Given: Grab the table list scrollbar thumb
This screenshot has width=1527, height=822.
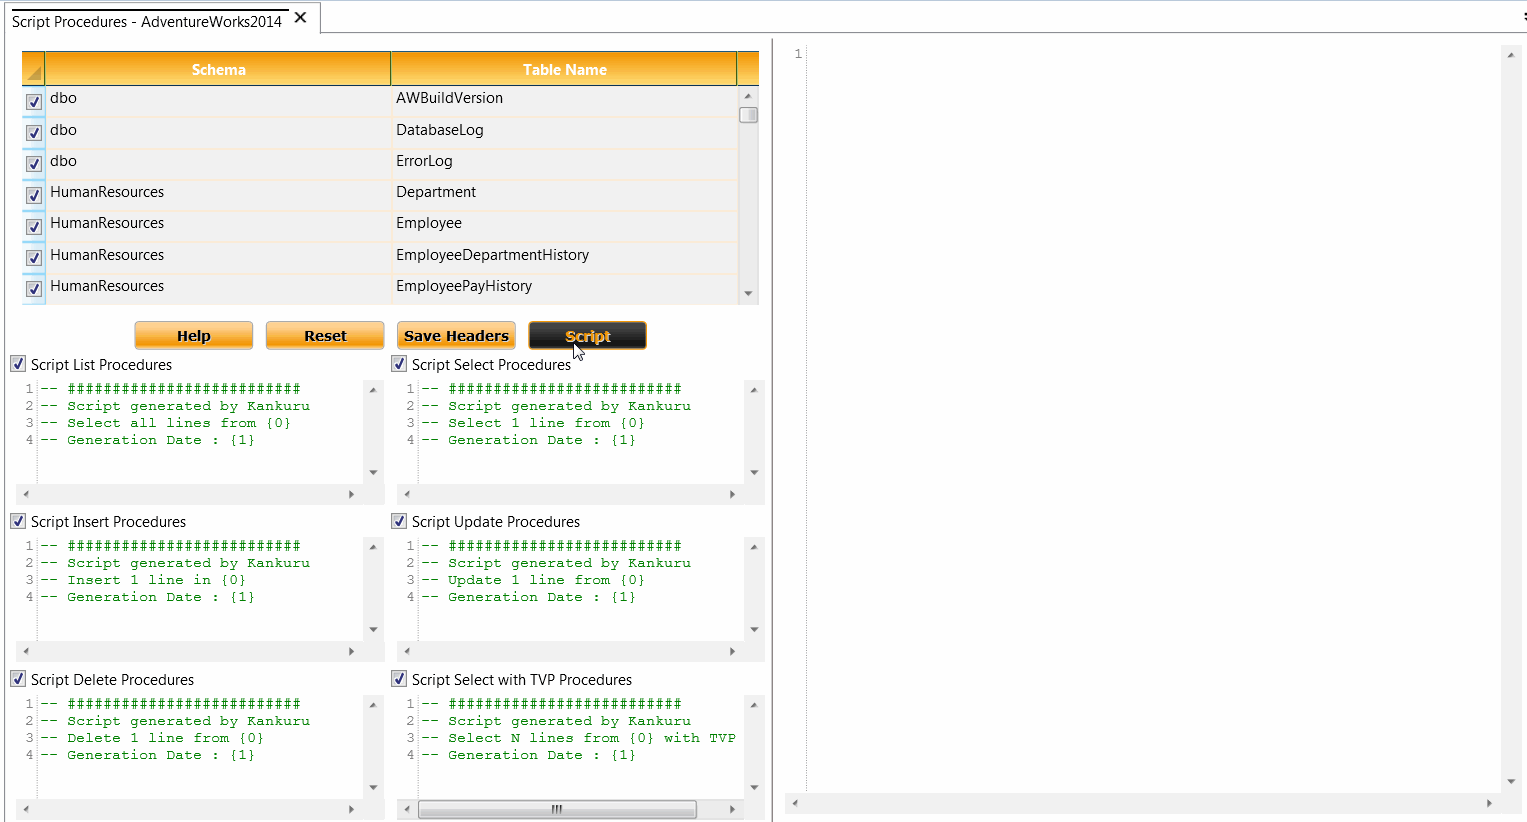Looking at the screenshot, I should click(x=748, y=115).
